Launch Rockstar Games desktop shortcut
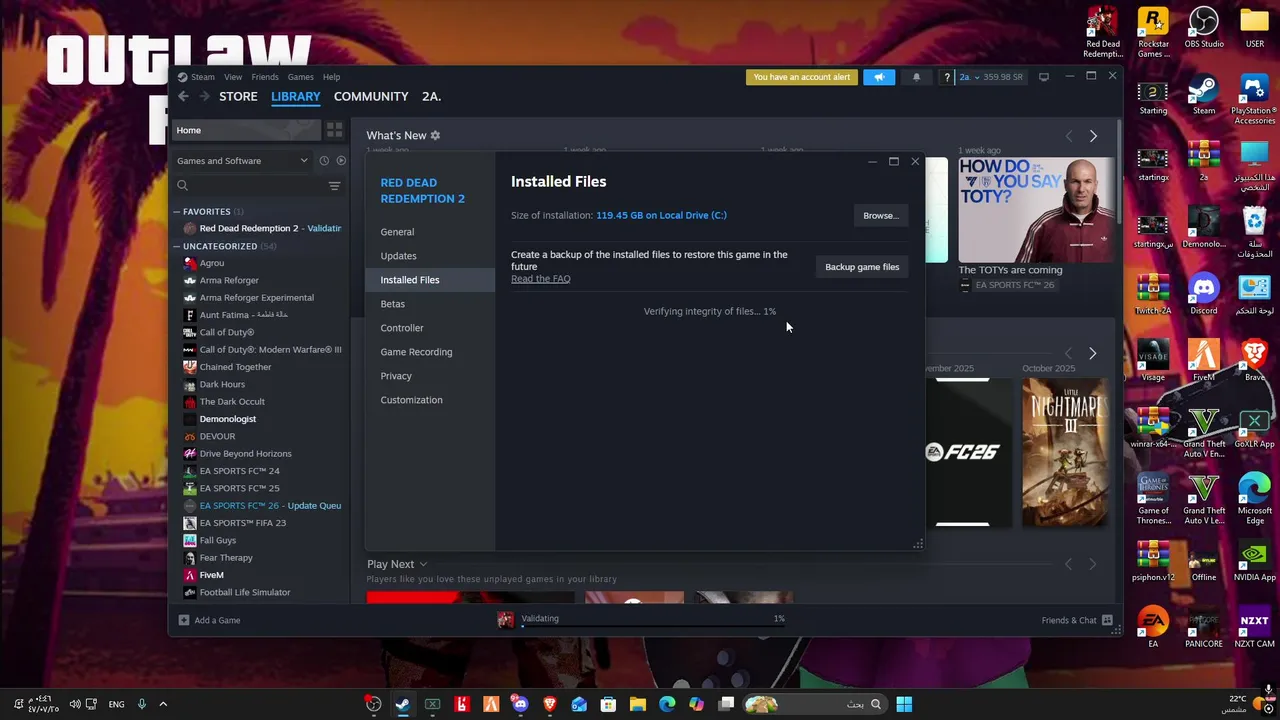 (x=1153, y=32)
